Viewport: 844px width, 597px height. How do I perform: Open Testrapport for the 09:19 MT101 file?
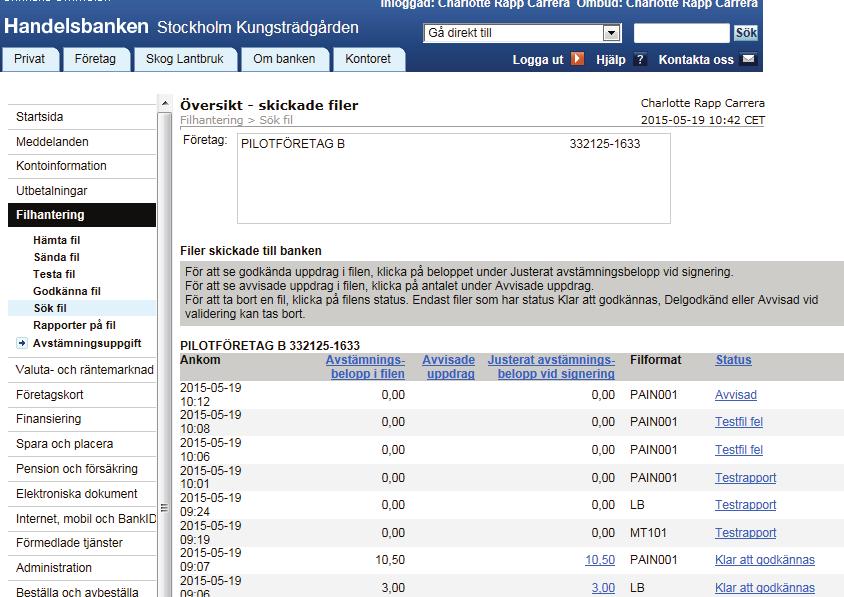coord(745,532)
